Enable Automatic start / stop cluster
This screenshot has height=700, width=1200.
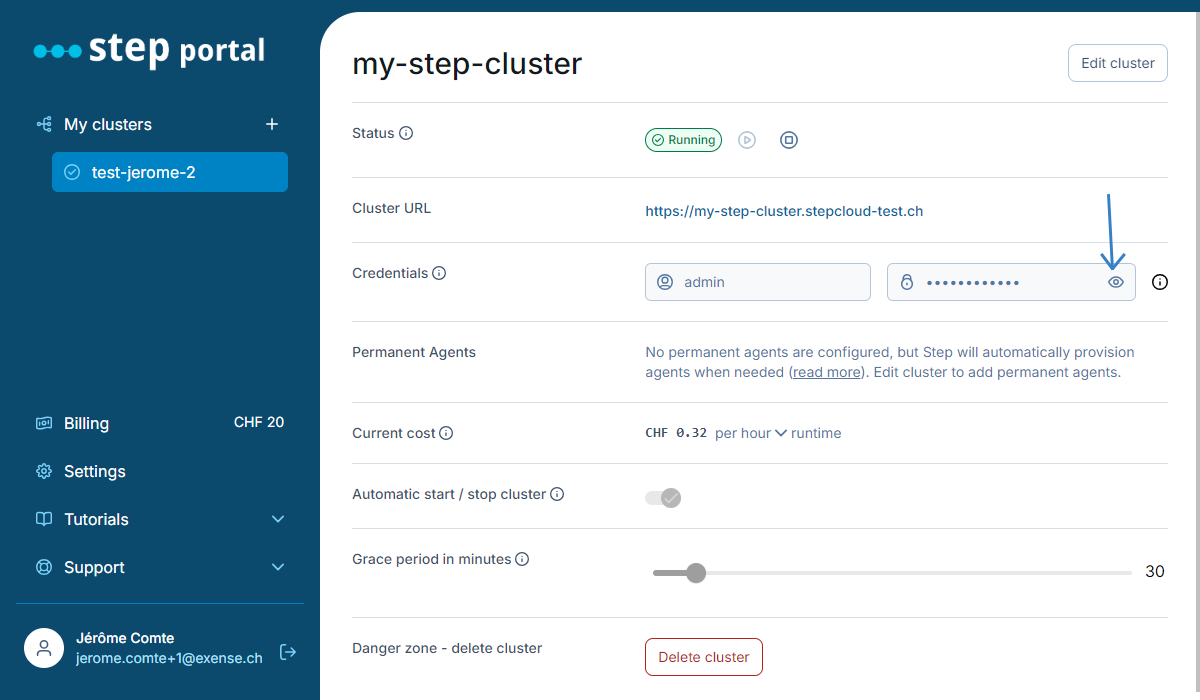662,497
